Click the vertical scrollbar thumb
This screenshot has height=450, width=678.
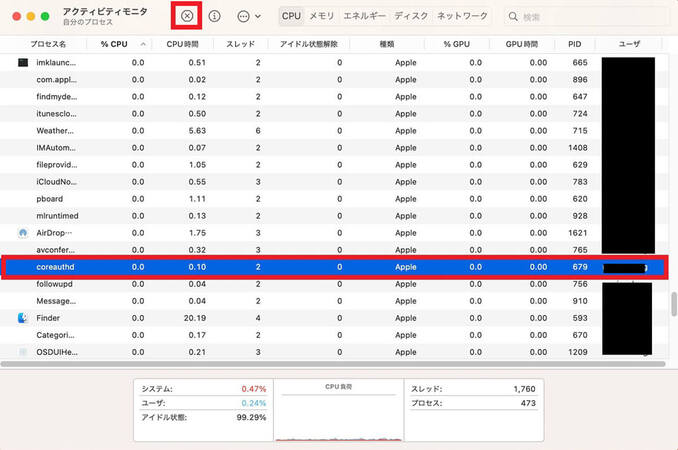tap(674, 304)
